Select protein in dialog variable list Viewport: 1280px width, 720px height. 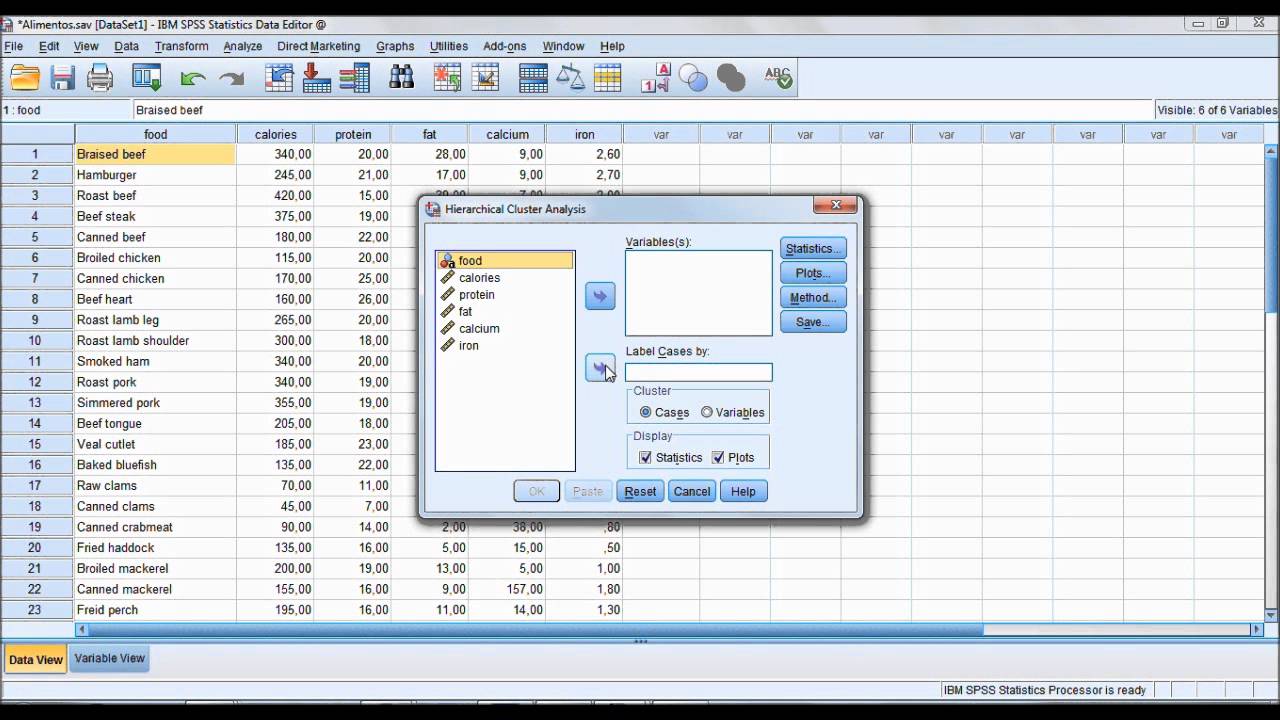[476, 295]
